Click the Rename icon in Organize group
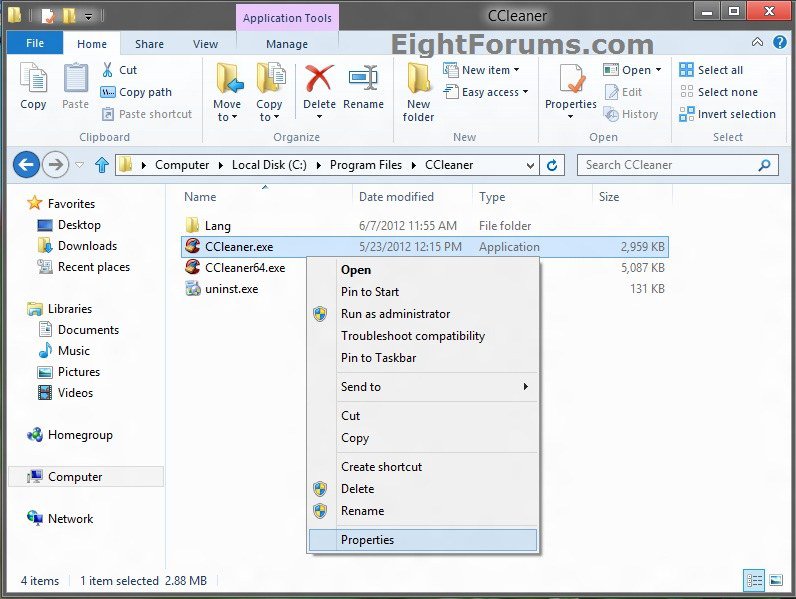This screenshot has height=599, width=796. click(x=363, y=79)
